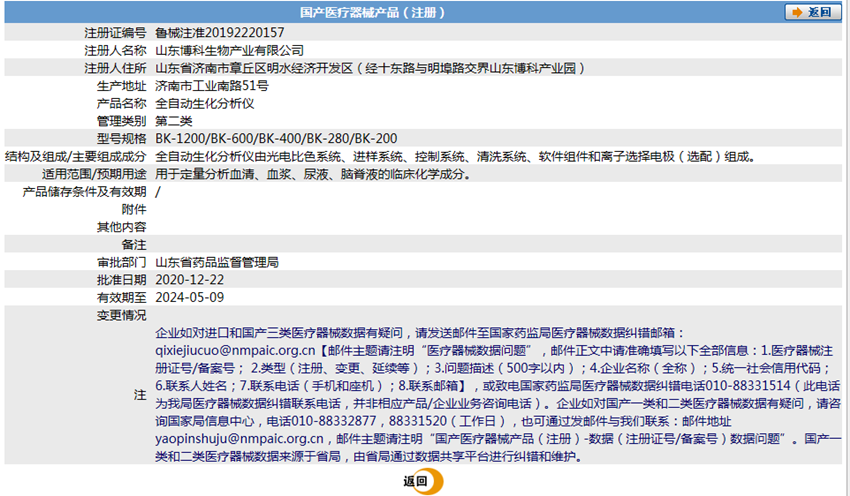Click the label 产品名称
This screenshot has height=496, width=850.
121,103
